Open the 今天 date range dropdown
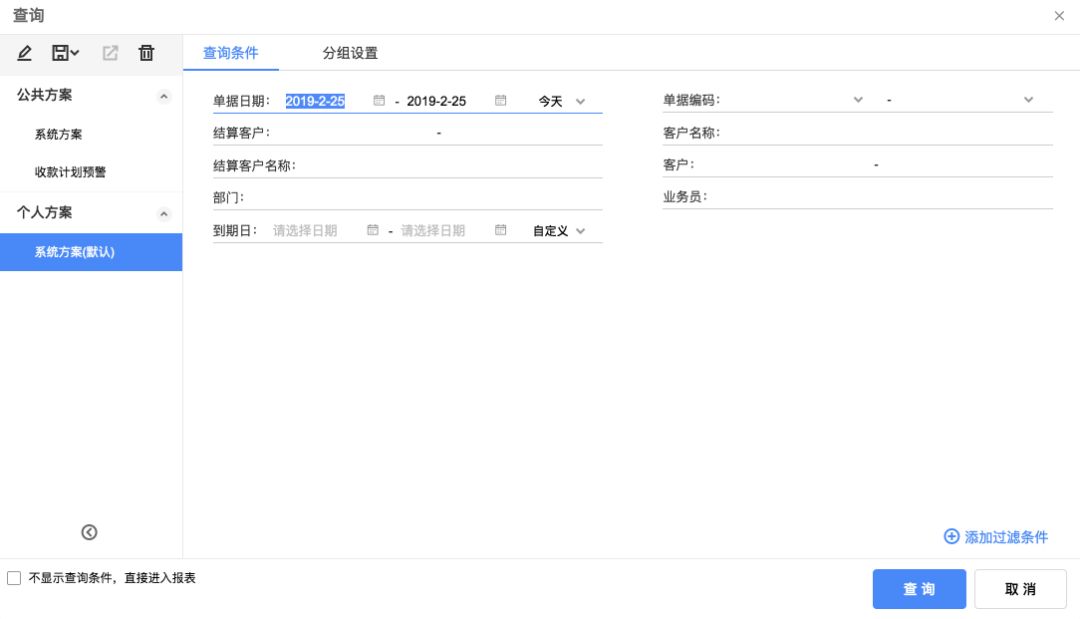 pyautogui.click(x=562, y=101)
